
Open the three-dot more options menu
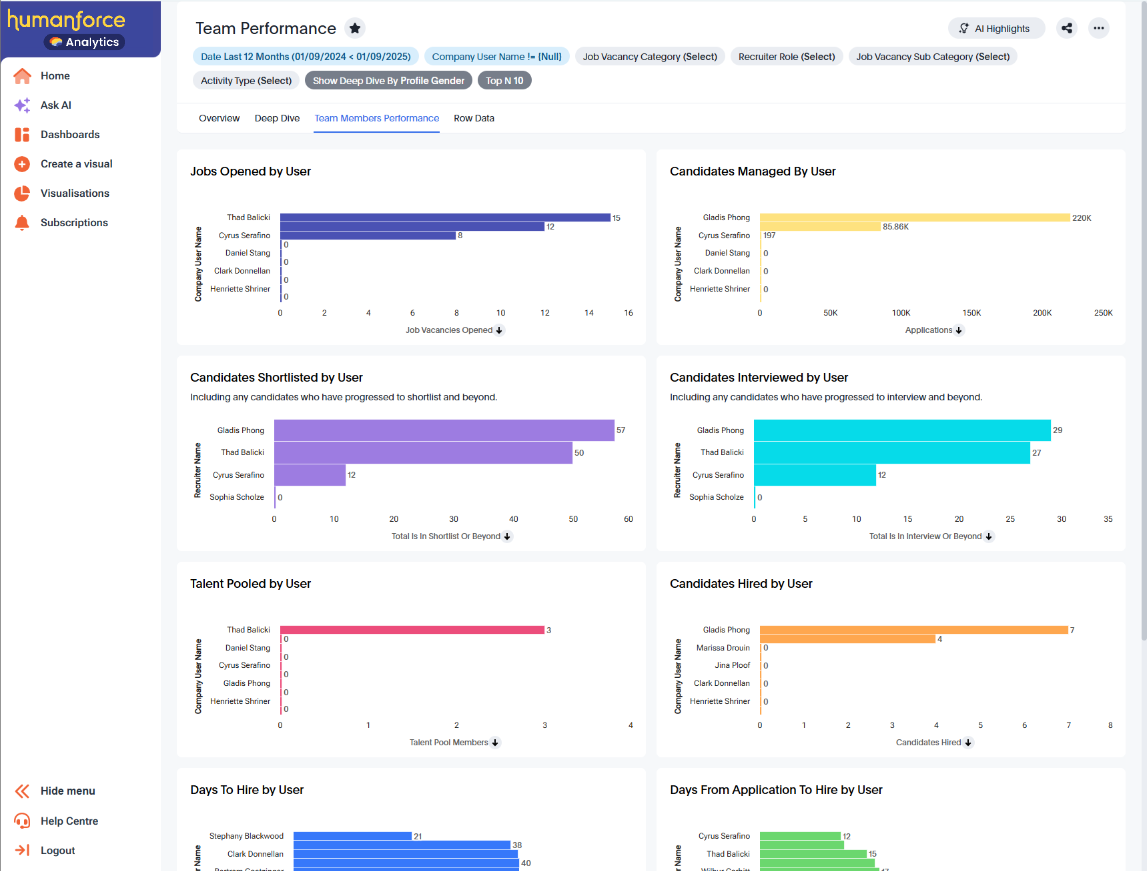coord(1098,28)
